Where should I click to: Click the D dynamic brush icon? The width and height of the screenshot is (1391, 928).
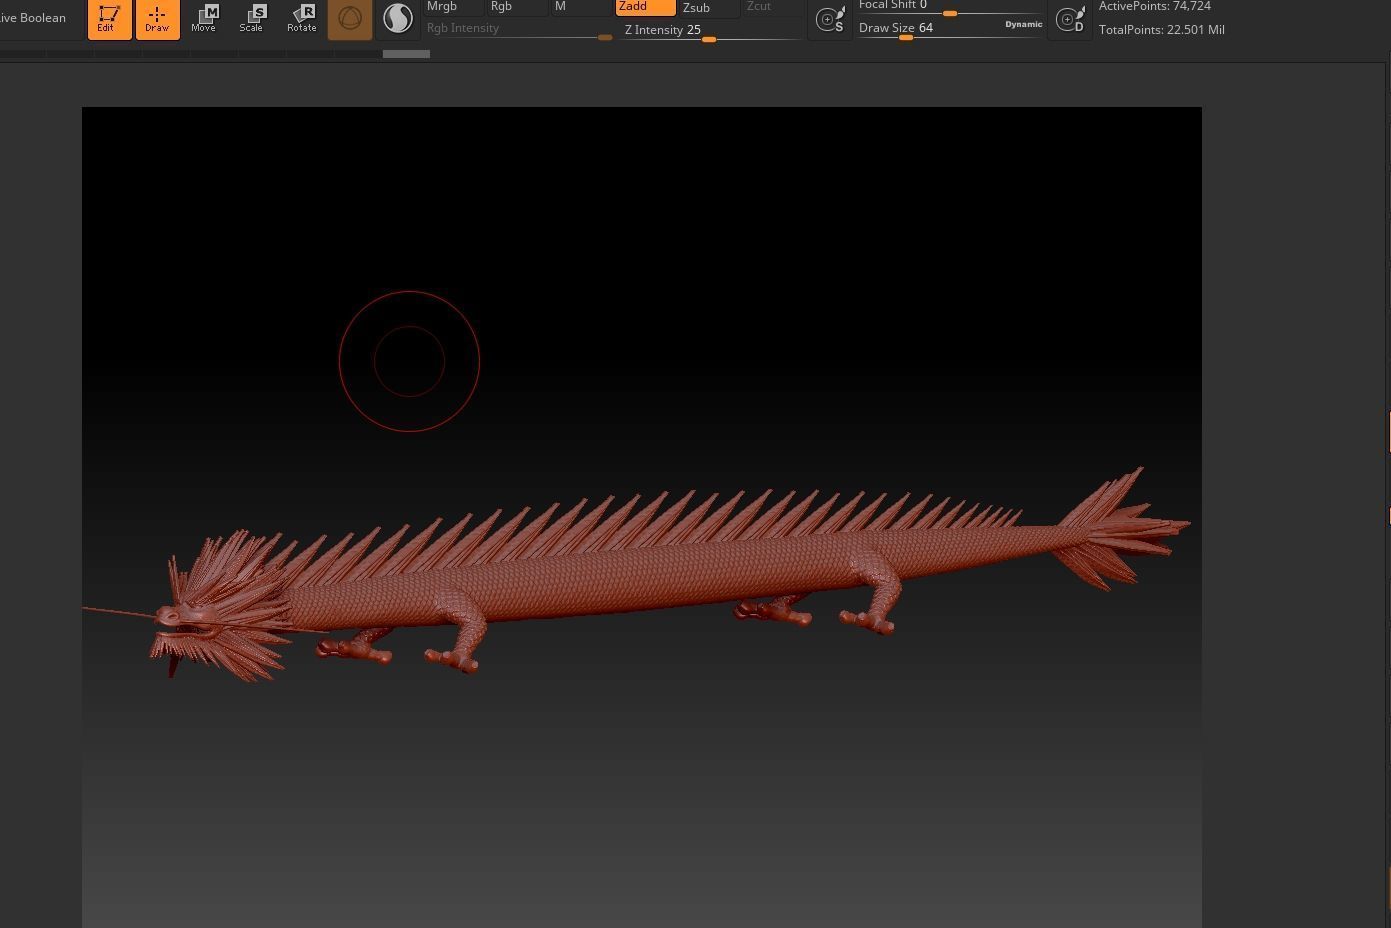[x=1070, y=19]
